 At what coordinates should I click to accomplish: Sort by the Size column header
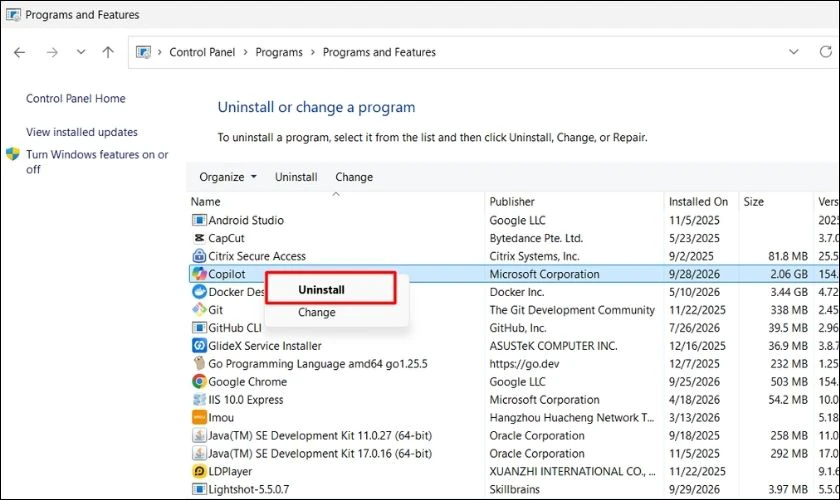pyautogui.click(x=753, y=202)
